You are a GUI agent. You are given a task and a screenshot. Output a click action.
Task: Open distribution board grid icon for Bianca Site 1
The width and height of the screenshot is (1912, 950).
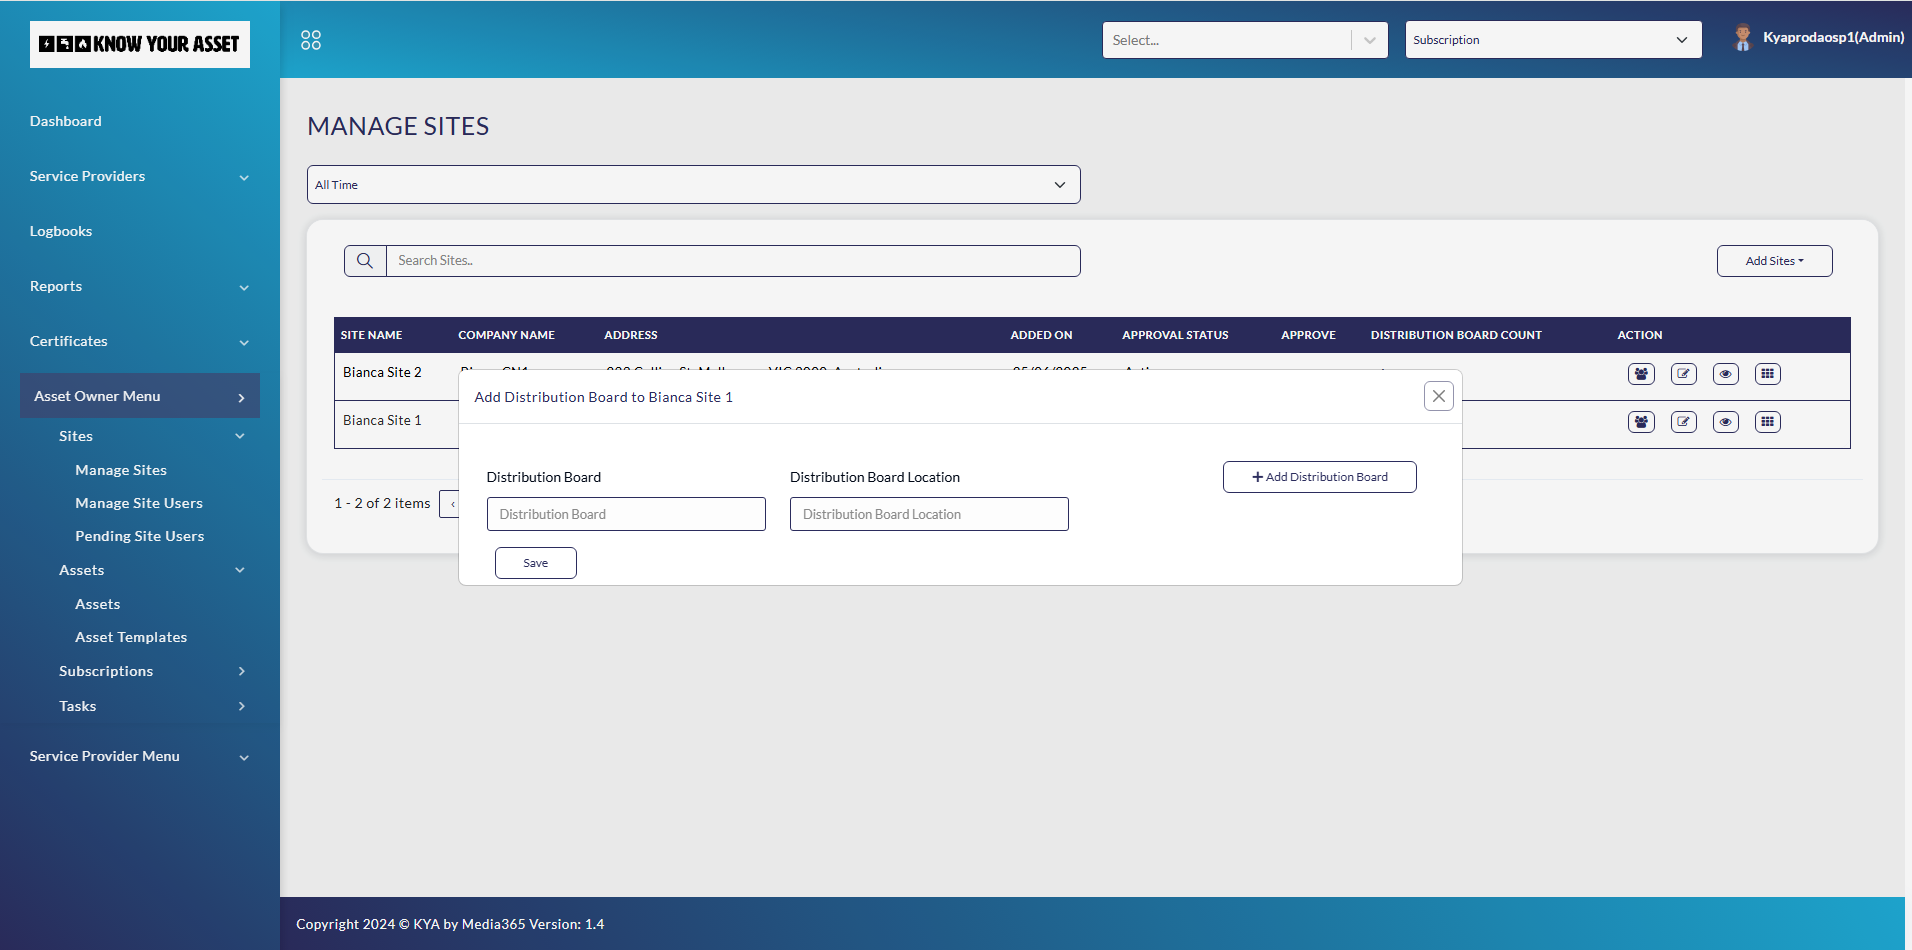click(1768, 422)
